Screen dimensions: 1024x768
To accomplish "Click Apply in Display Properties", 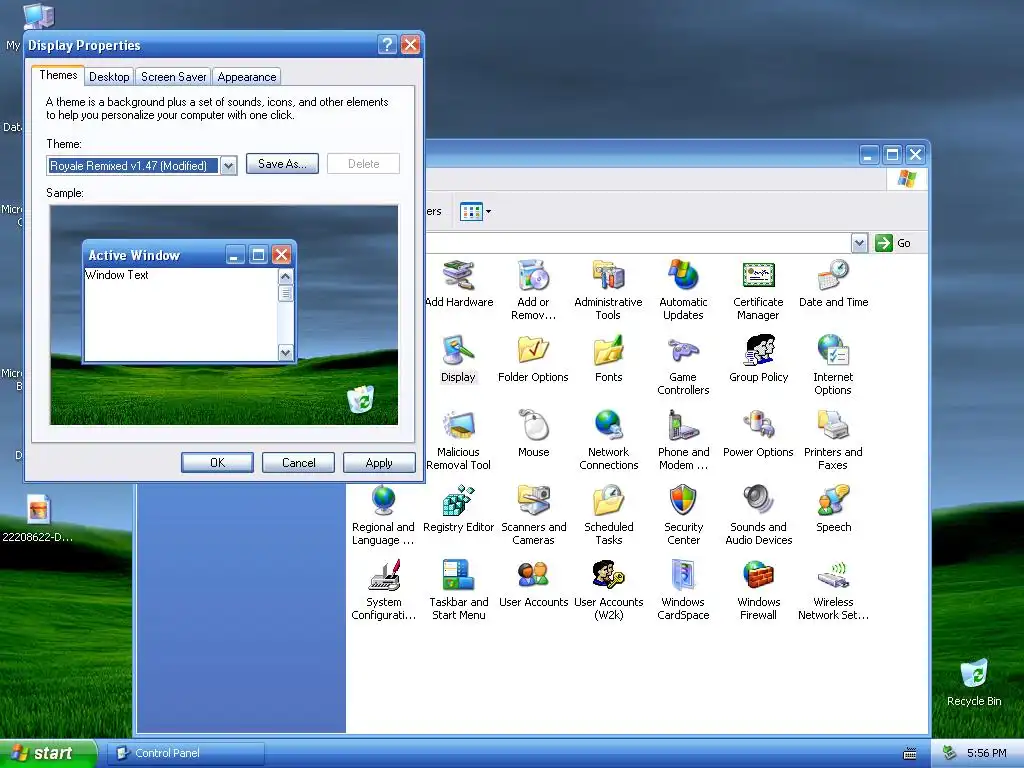I will coord(379,463).
